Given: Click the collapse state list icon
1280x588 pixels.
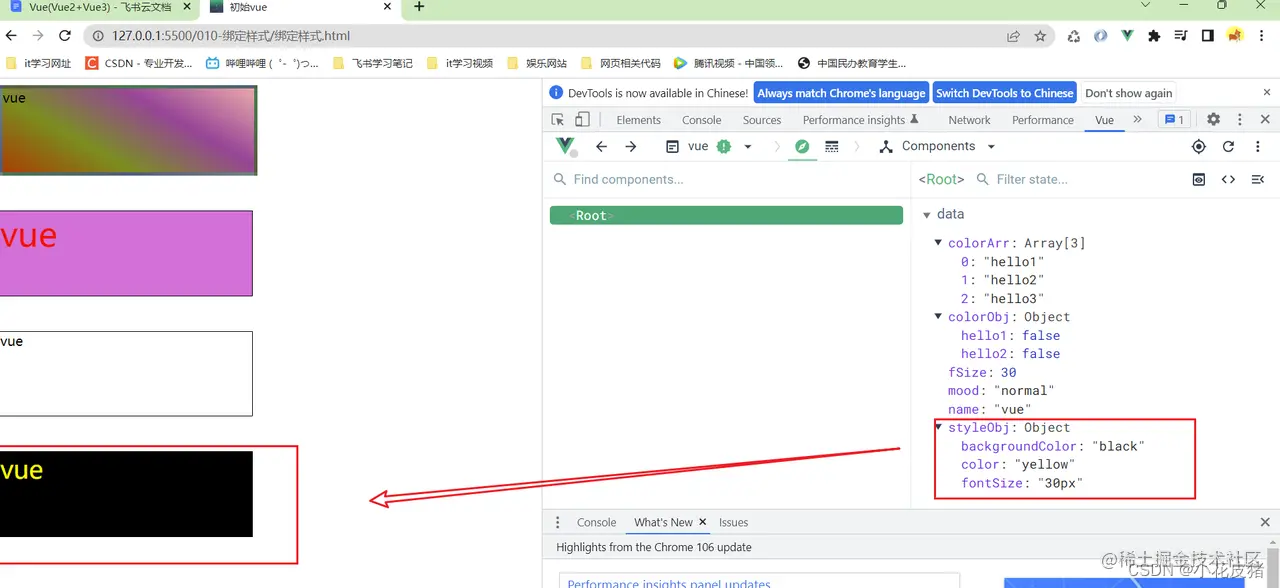Looking at the screenshot, I should click(x=1258, y=179).
